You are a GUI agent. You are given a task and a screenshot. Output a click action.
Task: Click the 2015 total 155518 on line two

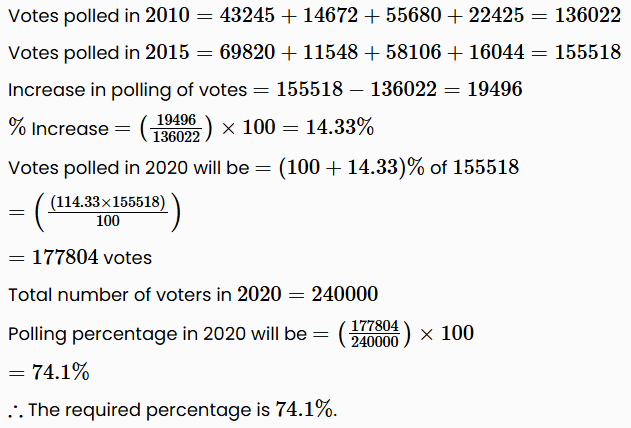pyautogui.click(x=589, y=53)
